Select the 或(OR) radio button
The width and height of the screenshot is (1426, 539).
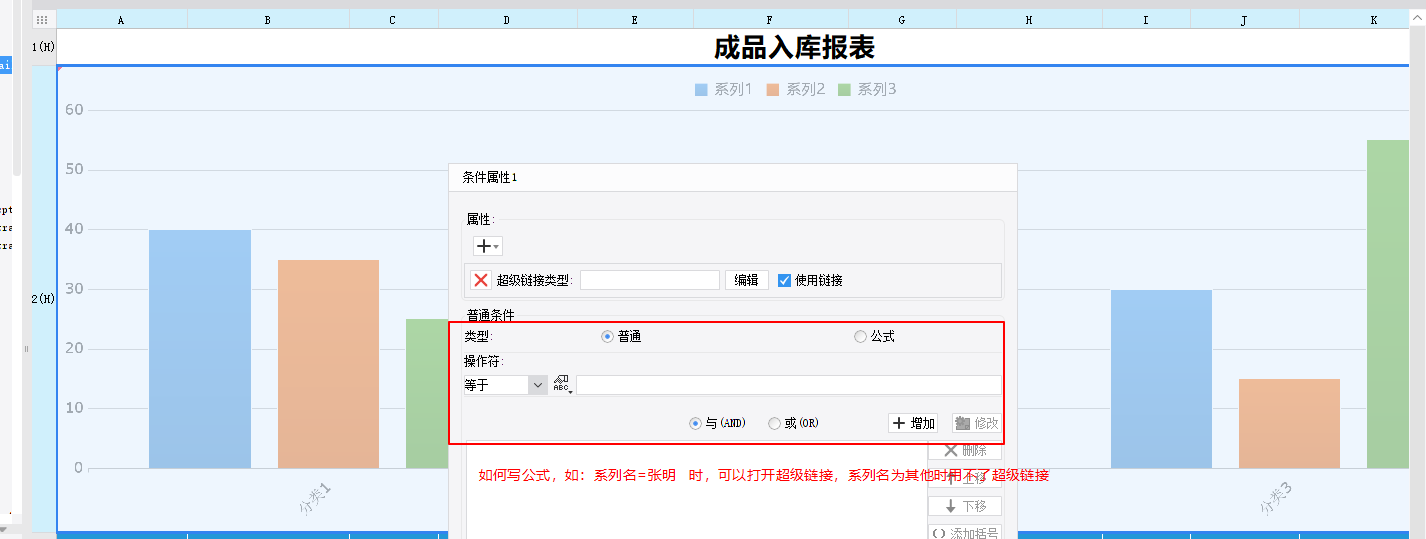(774, 423)
